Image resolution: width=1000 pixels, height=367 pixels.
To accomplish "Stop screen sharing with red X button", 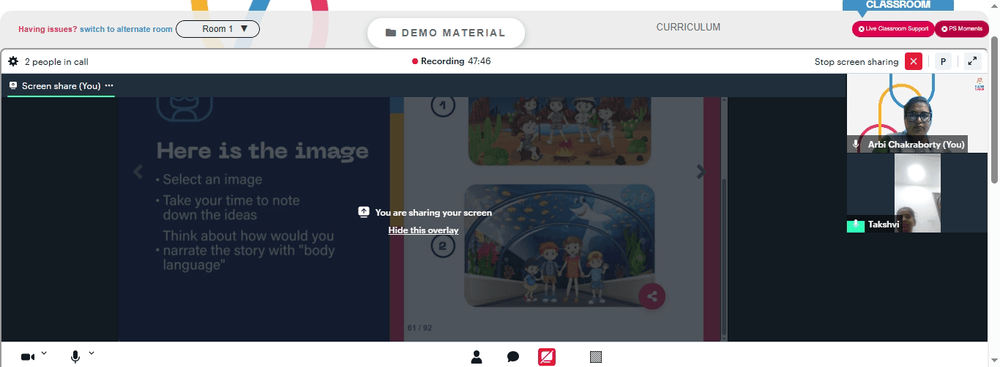I will click(x=913, y=61).
